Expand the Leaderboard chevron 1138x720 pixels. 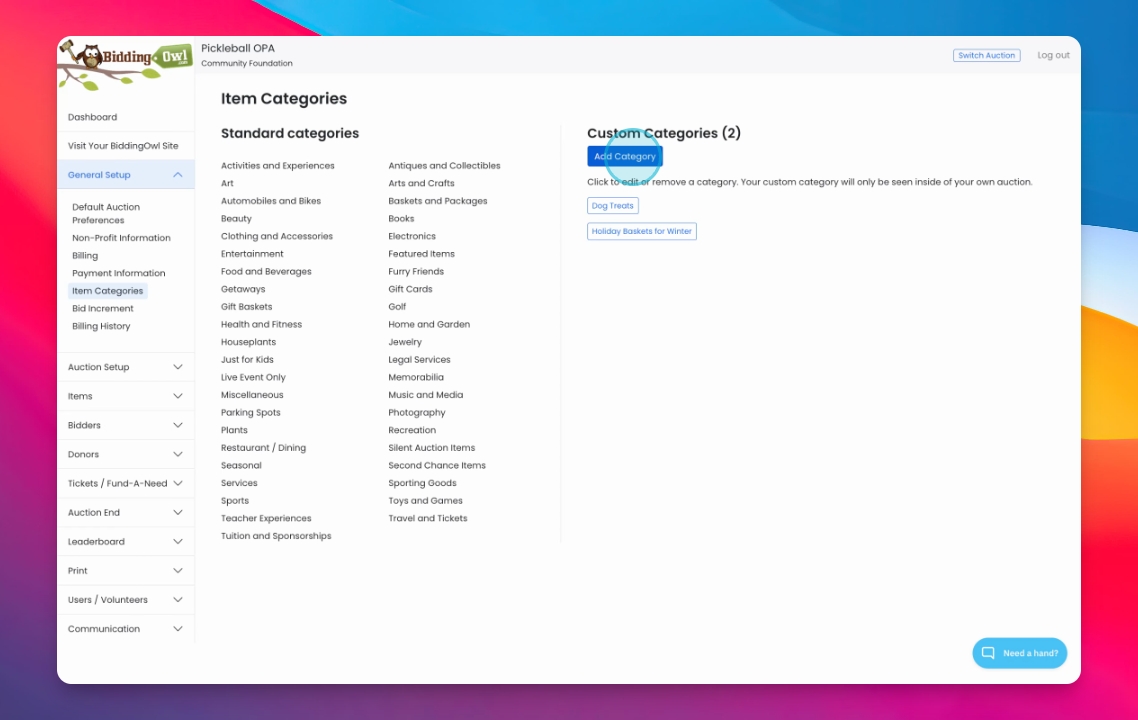click(x=178, y=541)
